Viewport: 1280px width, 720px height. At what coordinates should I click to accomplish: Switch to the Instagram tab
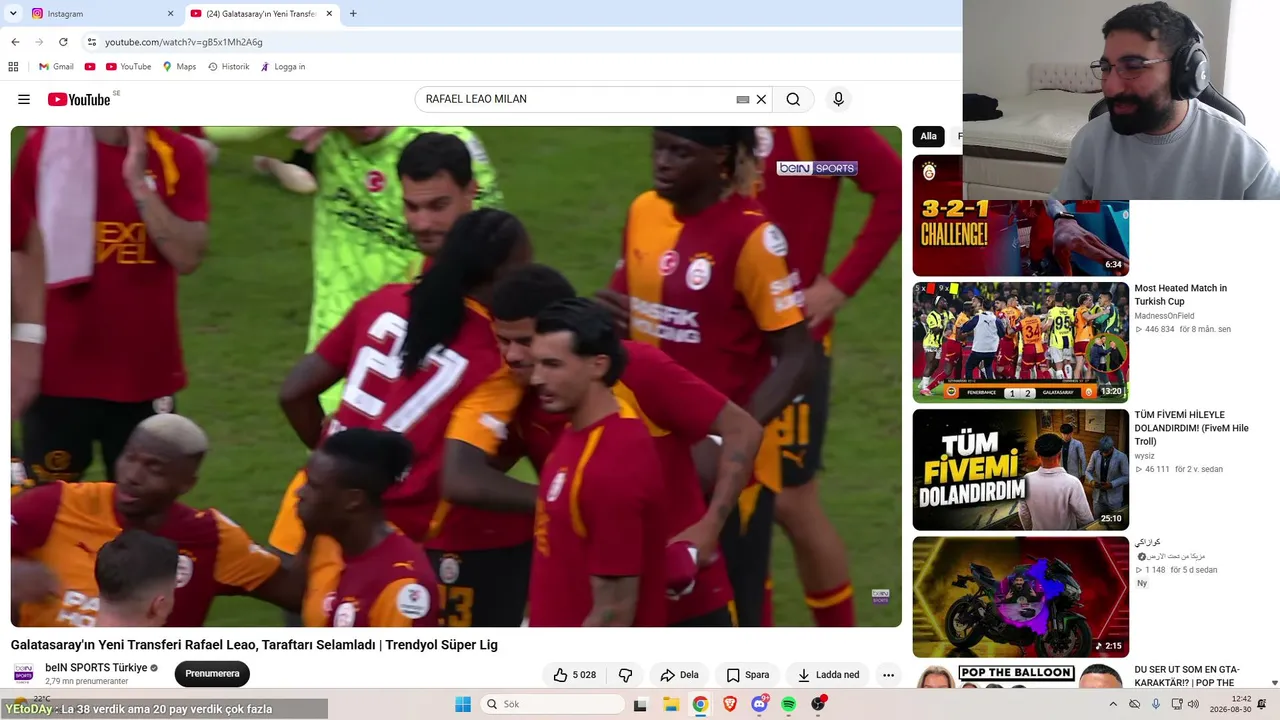pyautogui.click(x=100, y=14)
